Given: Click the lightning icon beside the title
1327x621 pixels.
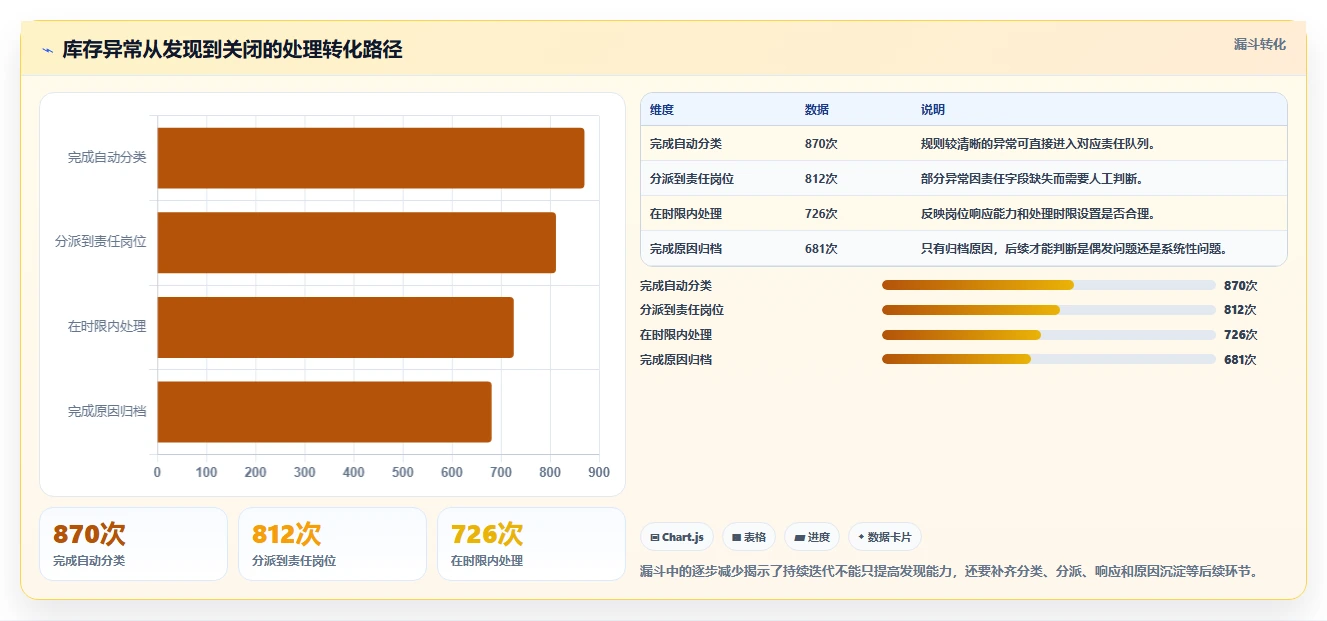Looking at the screenshot, I should (x=47, y=50).
